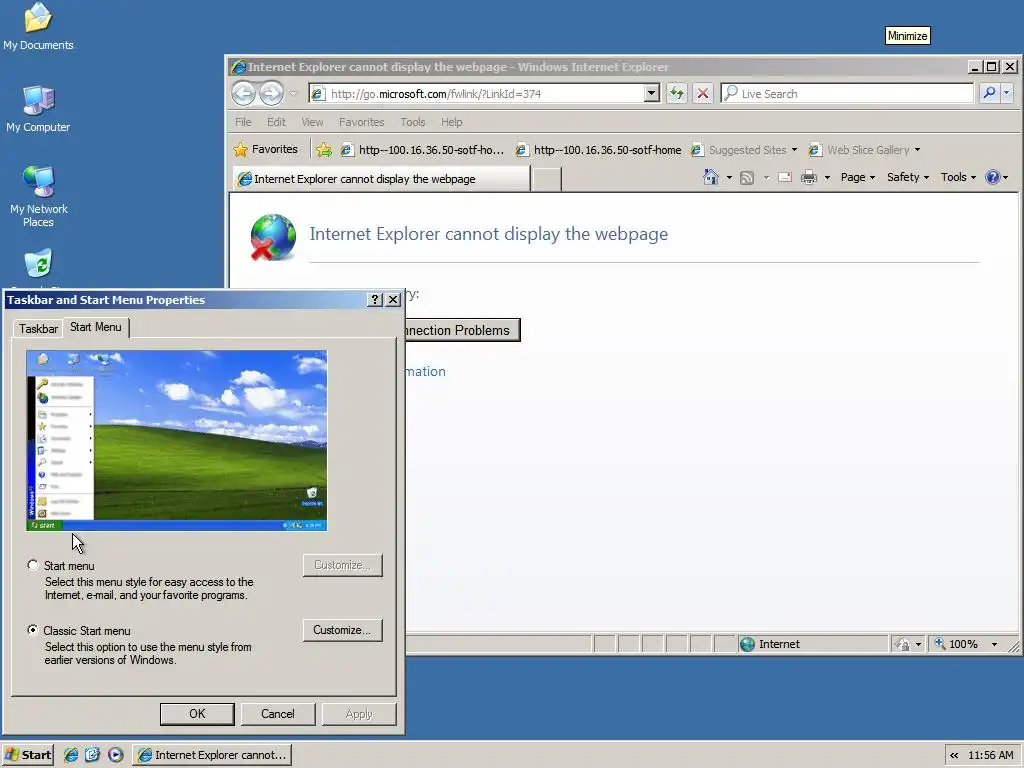Select My Computer desktop icon
Screen dimensions: 1024x768
[x=38, y=108]
